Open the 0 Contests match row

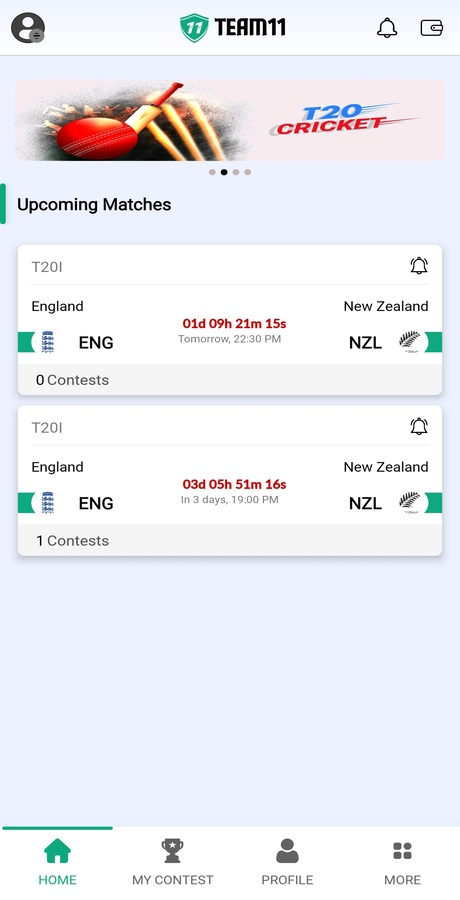tap(230, 379)
